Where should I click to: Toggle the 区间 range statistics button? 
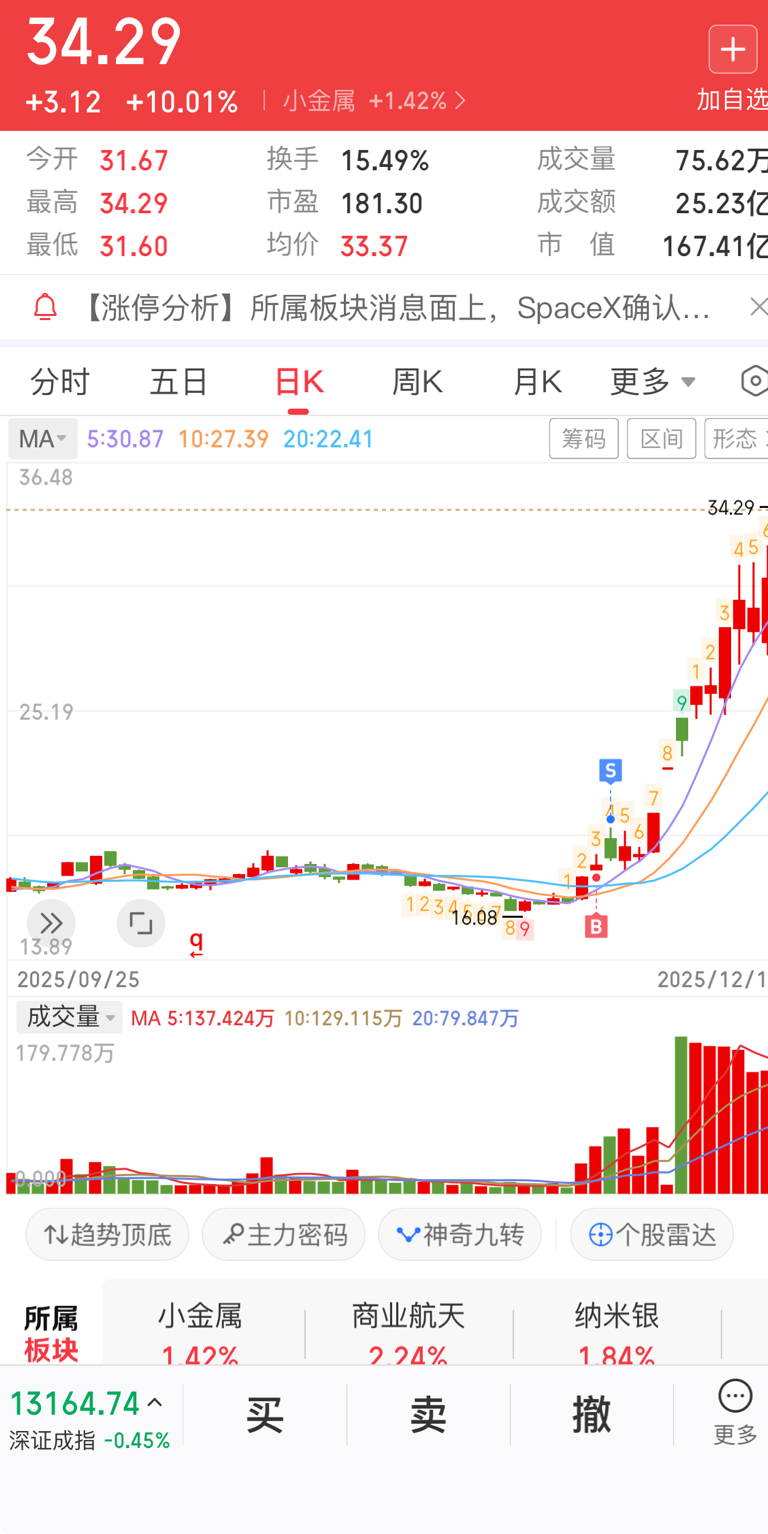pyautogui.click(x=661, y=439)
